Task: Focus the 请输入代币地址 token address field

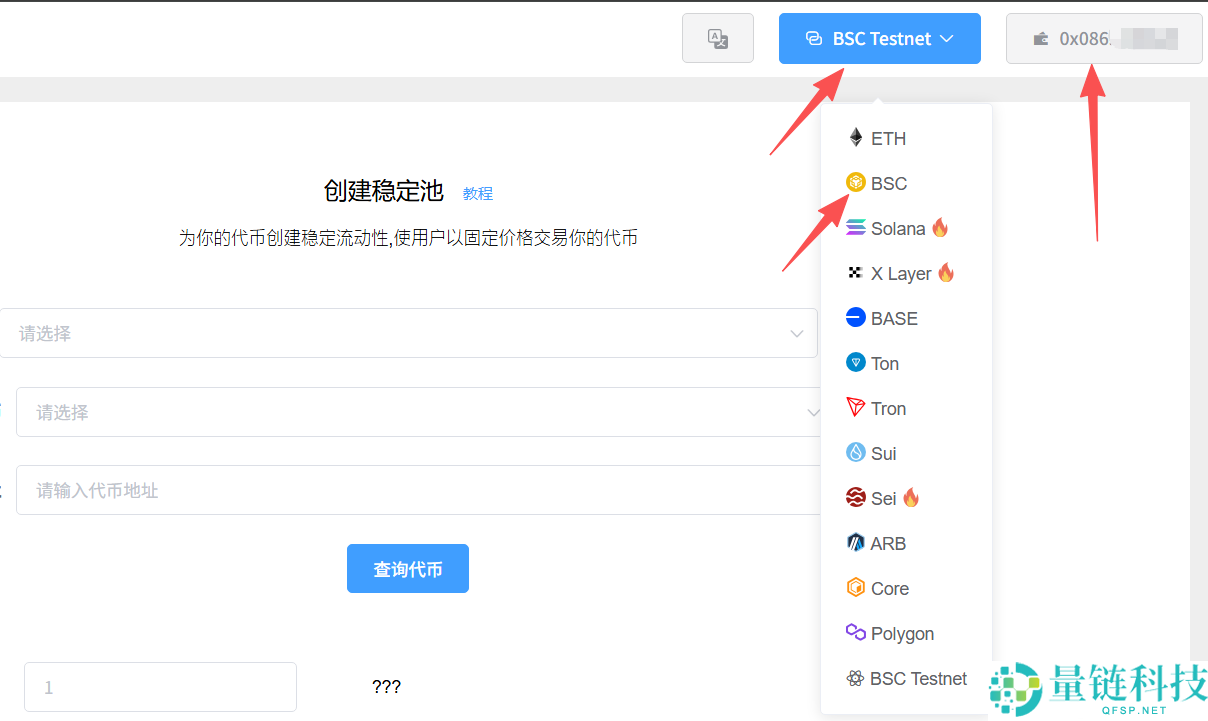Action: click(x=418, y=490)
